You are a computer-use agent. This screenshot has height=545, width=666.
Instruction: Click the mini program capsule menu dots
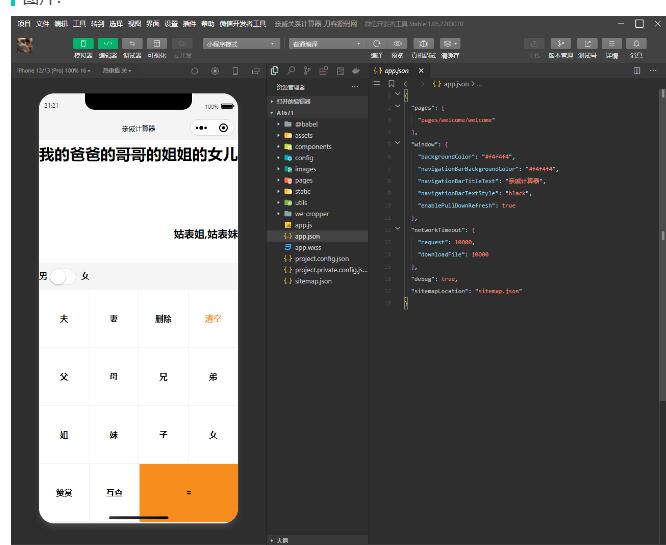click(x=202, y=129)
